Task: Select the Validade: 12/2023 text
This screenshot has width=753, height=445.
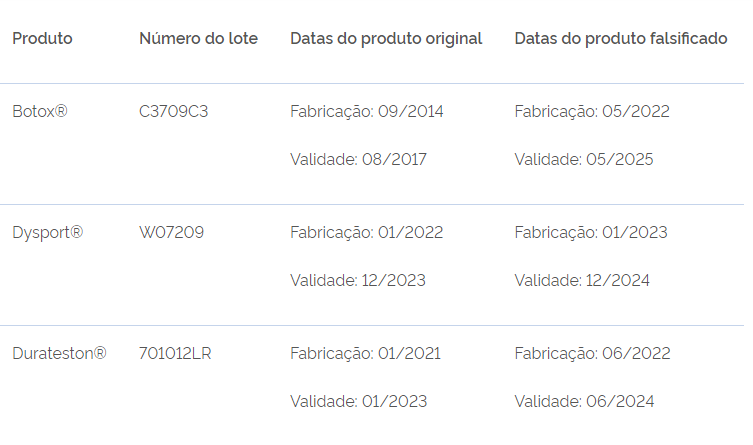Action: tap(357, 280)
